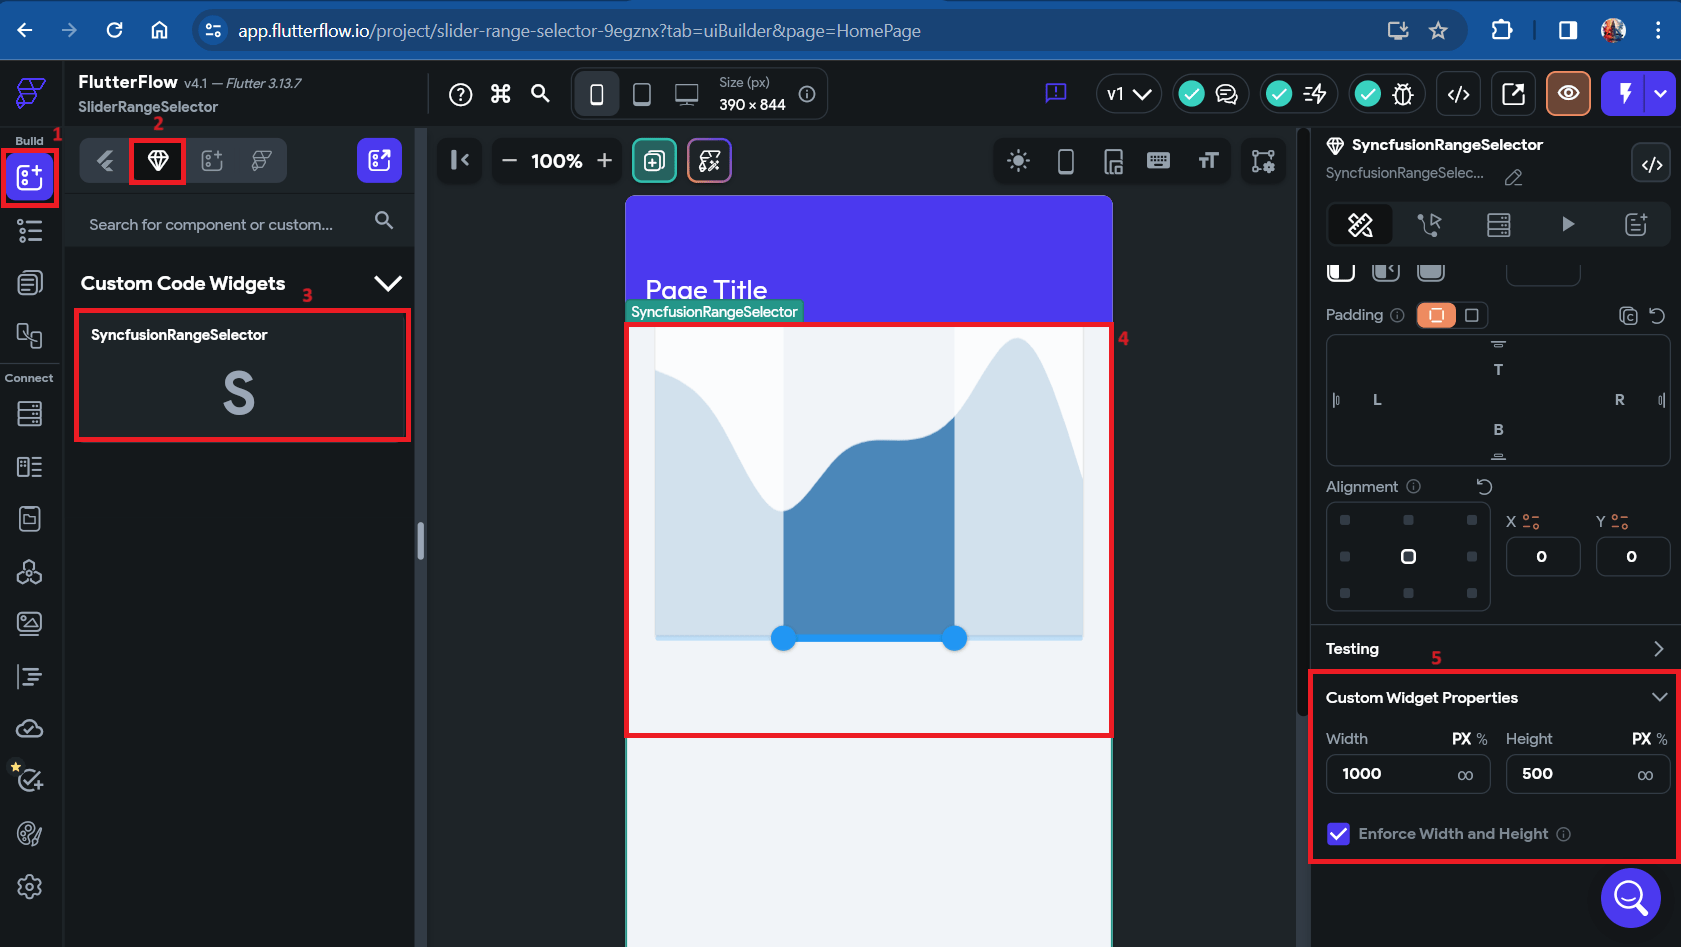
Task: Open the Widget Palette in Build sidebar
Action: pyautogui.click(x=30, y=178)
